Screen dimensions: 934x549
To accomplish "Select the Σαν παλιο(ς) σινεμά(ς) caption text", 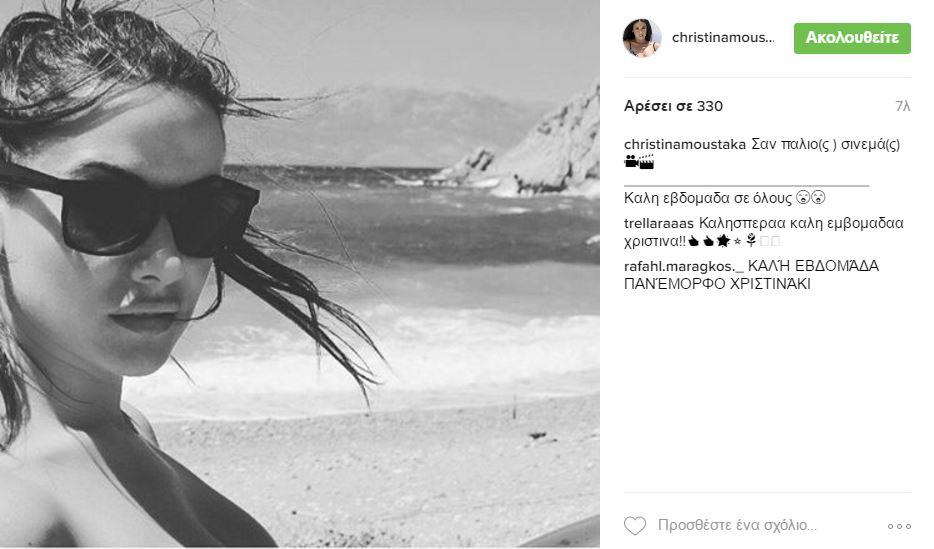I will pyautogui.click(x=826, y=145).
